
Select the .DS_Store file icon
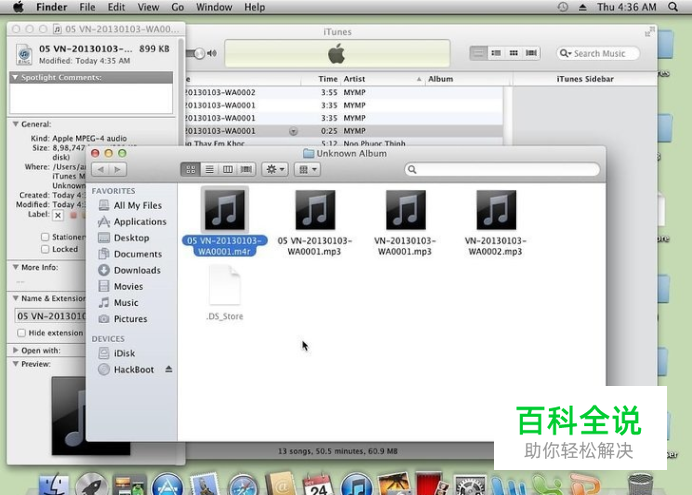point(225,285)
